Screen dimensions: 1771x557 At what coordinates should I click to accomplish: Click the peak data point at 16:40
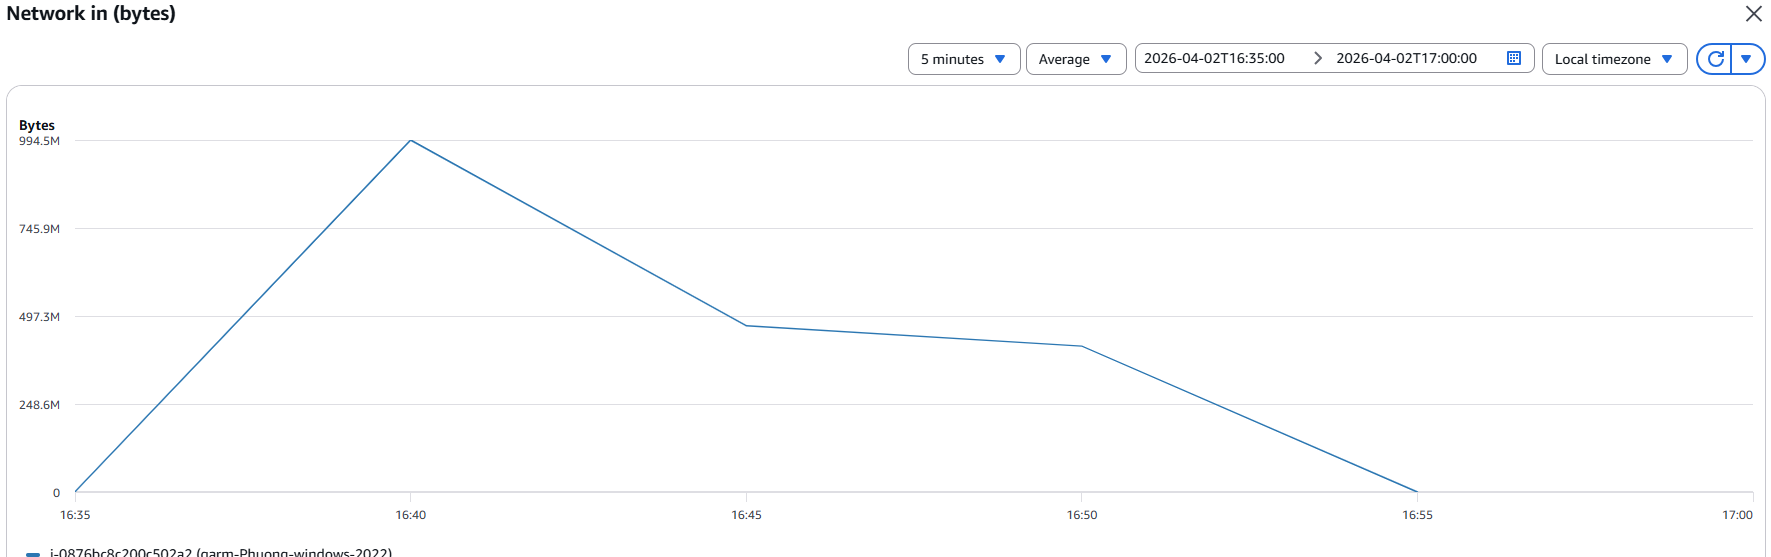coord(411,141)
